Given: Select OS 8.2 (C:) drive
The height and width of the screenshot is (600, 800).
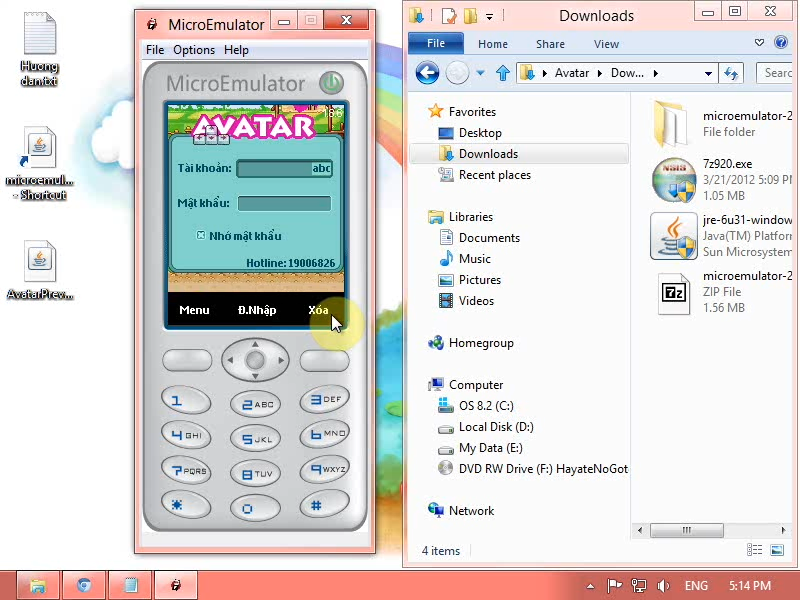Looking at the screenshot, I should tap(476, 406).
